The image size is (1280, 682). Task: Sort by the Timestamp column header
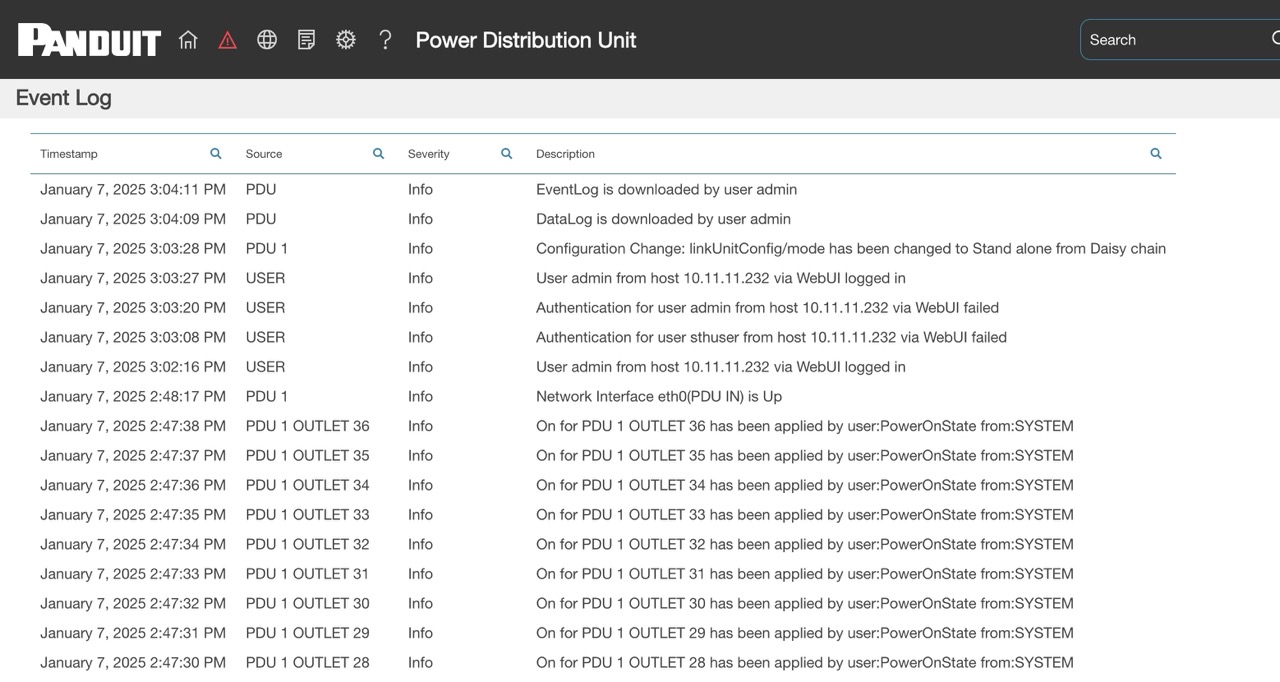point(69,154)
